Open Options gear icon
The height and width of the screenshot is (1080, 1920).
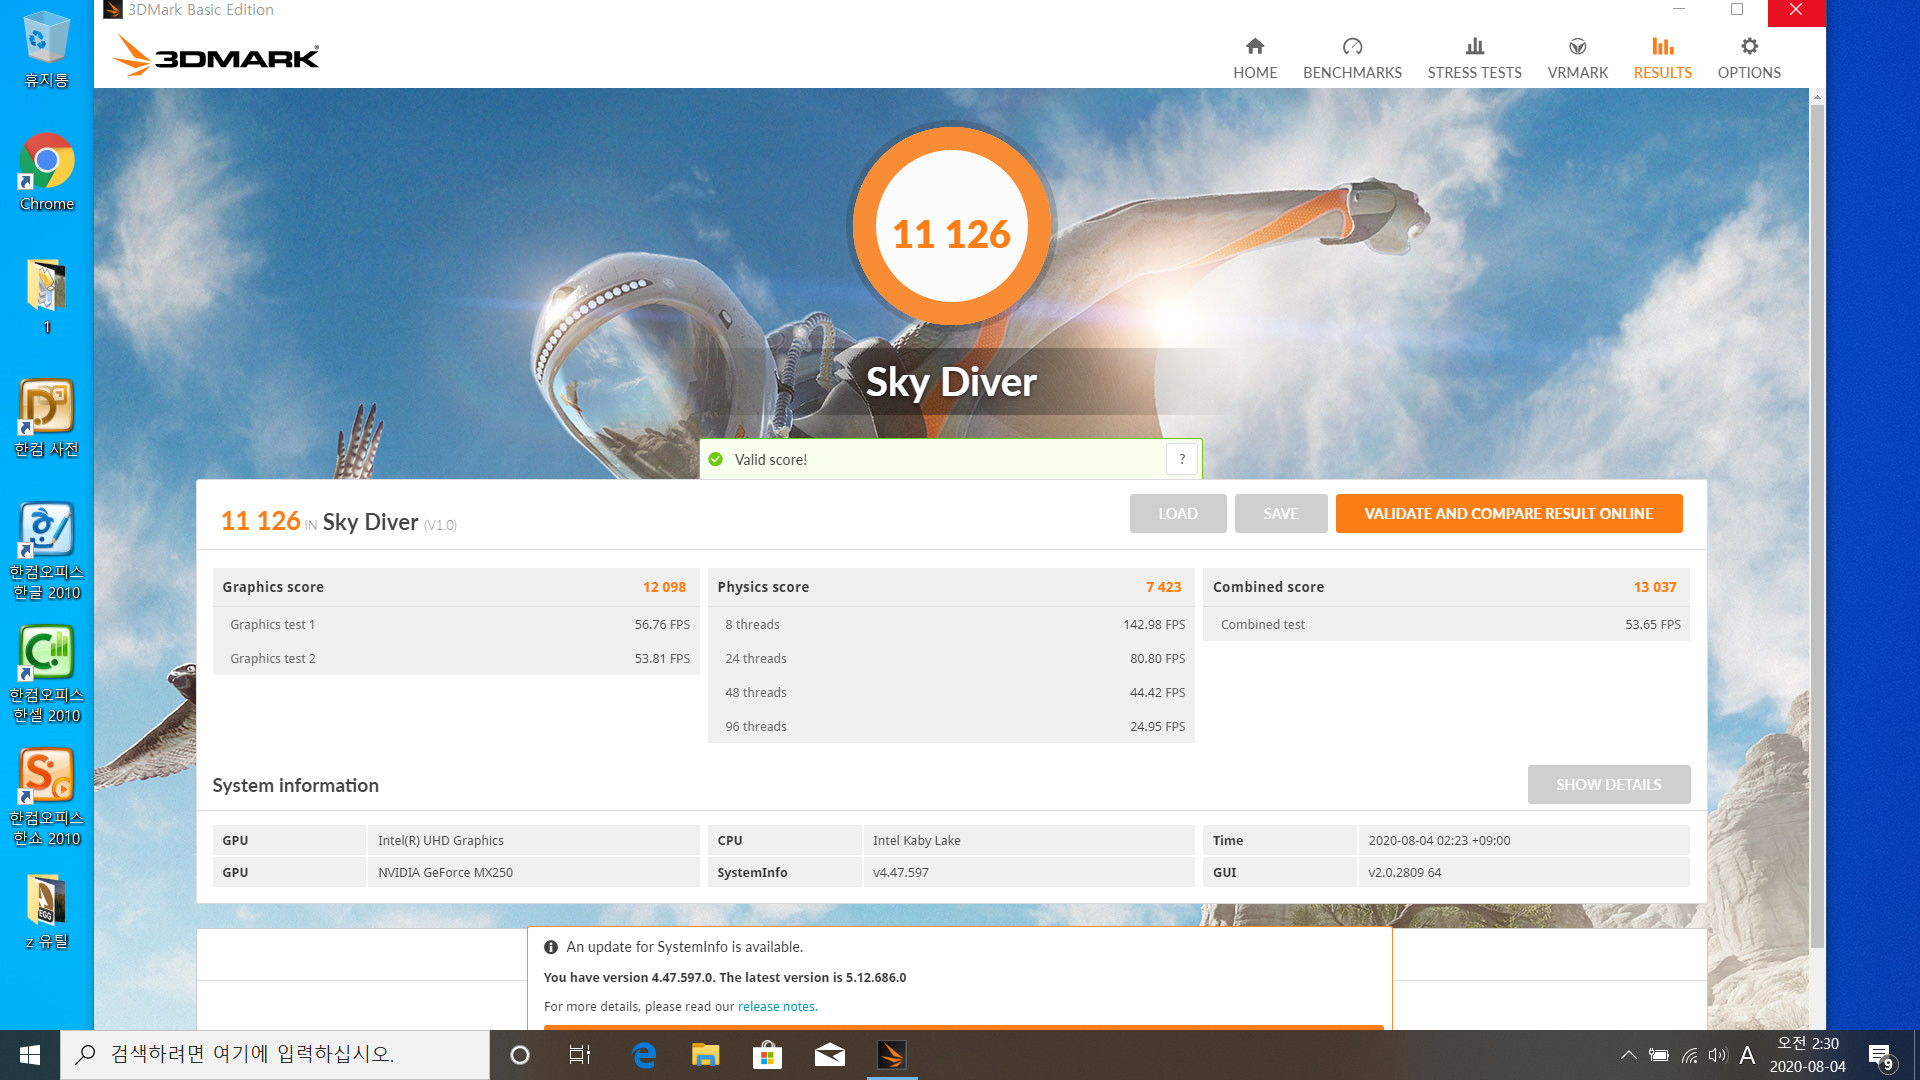point(1748,47)
